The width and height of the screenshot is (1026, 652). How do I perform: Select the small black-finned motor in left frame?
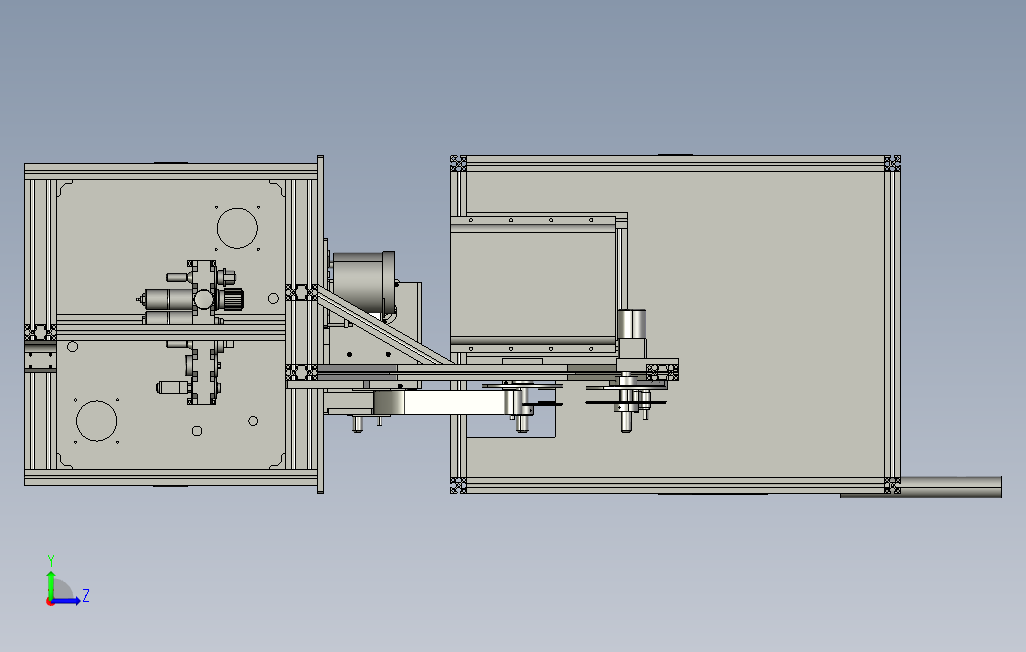click(234, 300)
